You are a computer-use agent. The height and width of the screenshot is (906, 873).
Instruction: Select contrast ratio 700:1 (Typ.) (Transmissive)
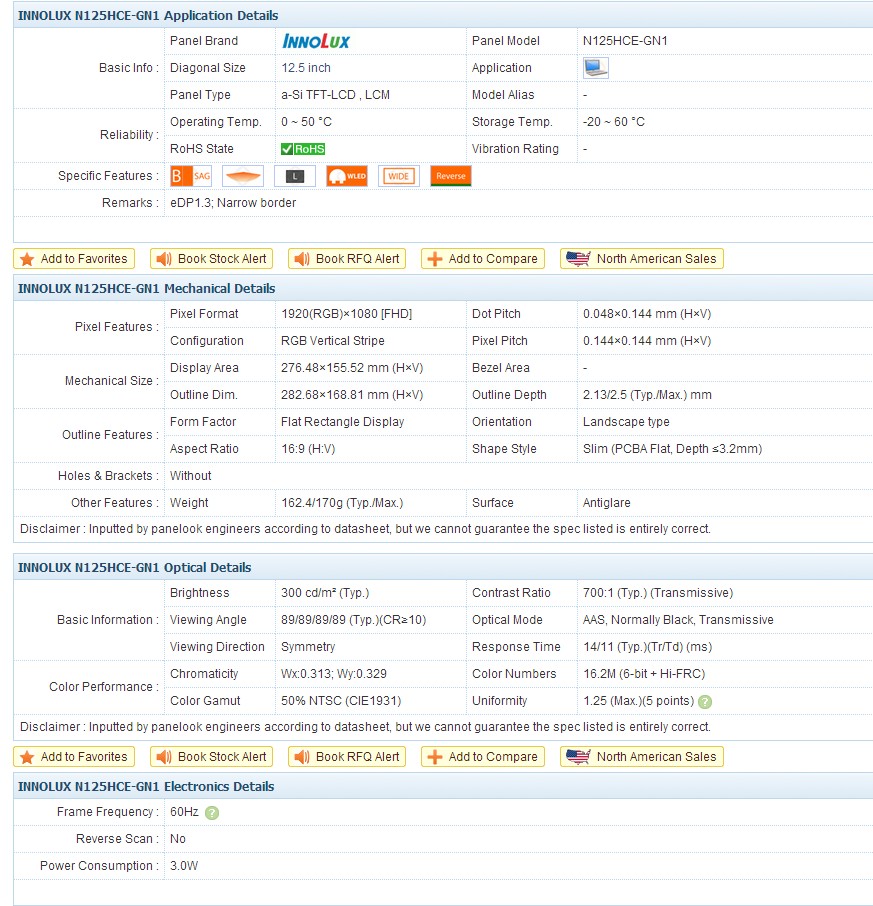coord(658,593)
